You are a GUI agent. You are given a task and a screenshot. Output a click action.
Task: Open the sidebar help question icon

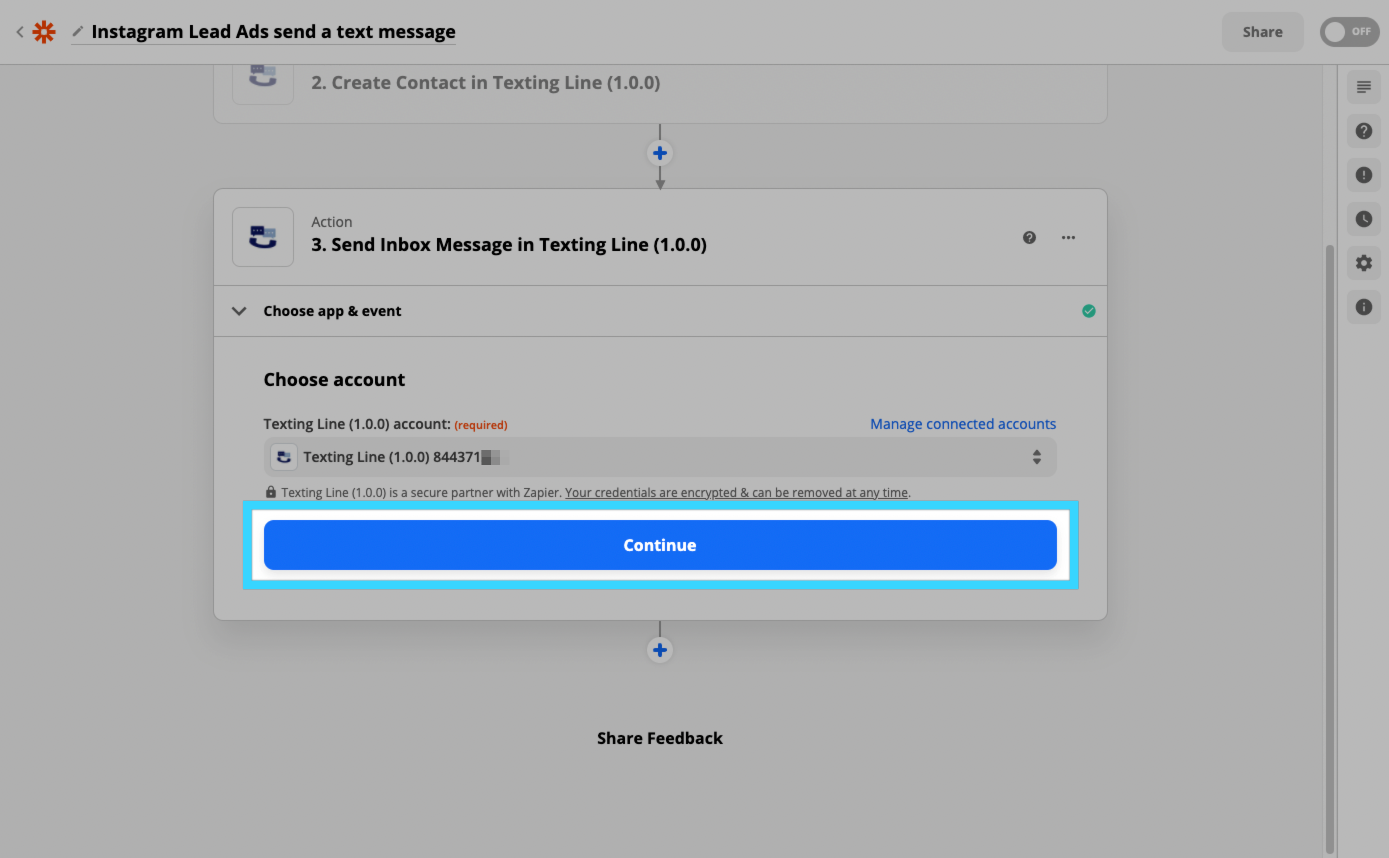click(x=1364, y=131)
